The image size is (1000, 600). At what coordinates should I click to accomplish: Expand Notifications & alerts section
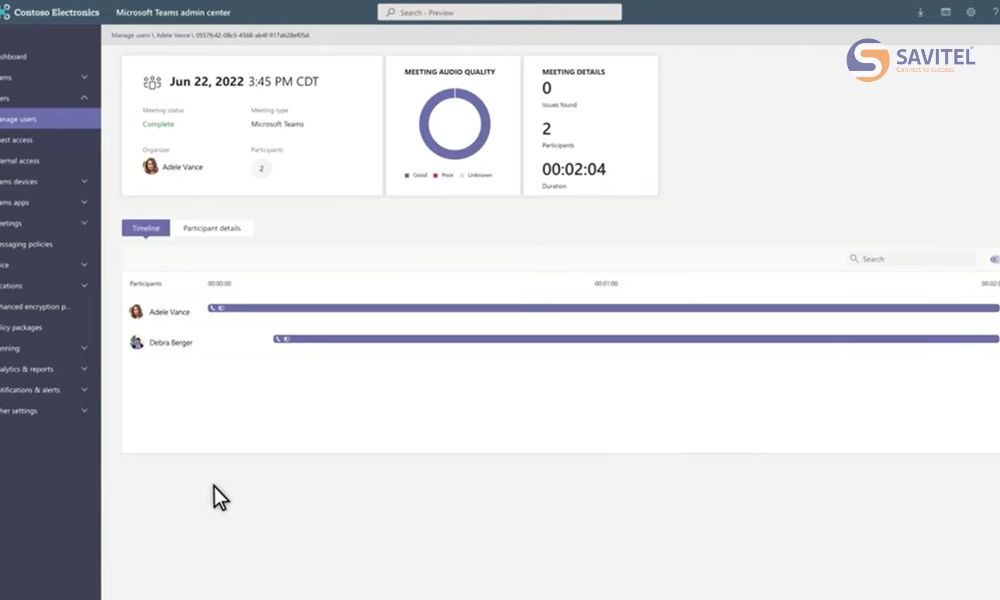tap(84, 390)
